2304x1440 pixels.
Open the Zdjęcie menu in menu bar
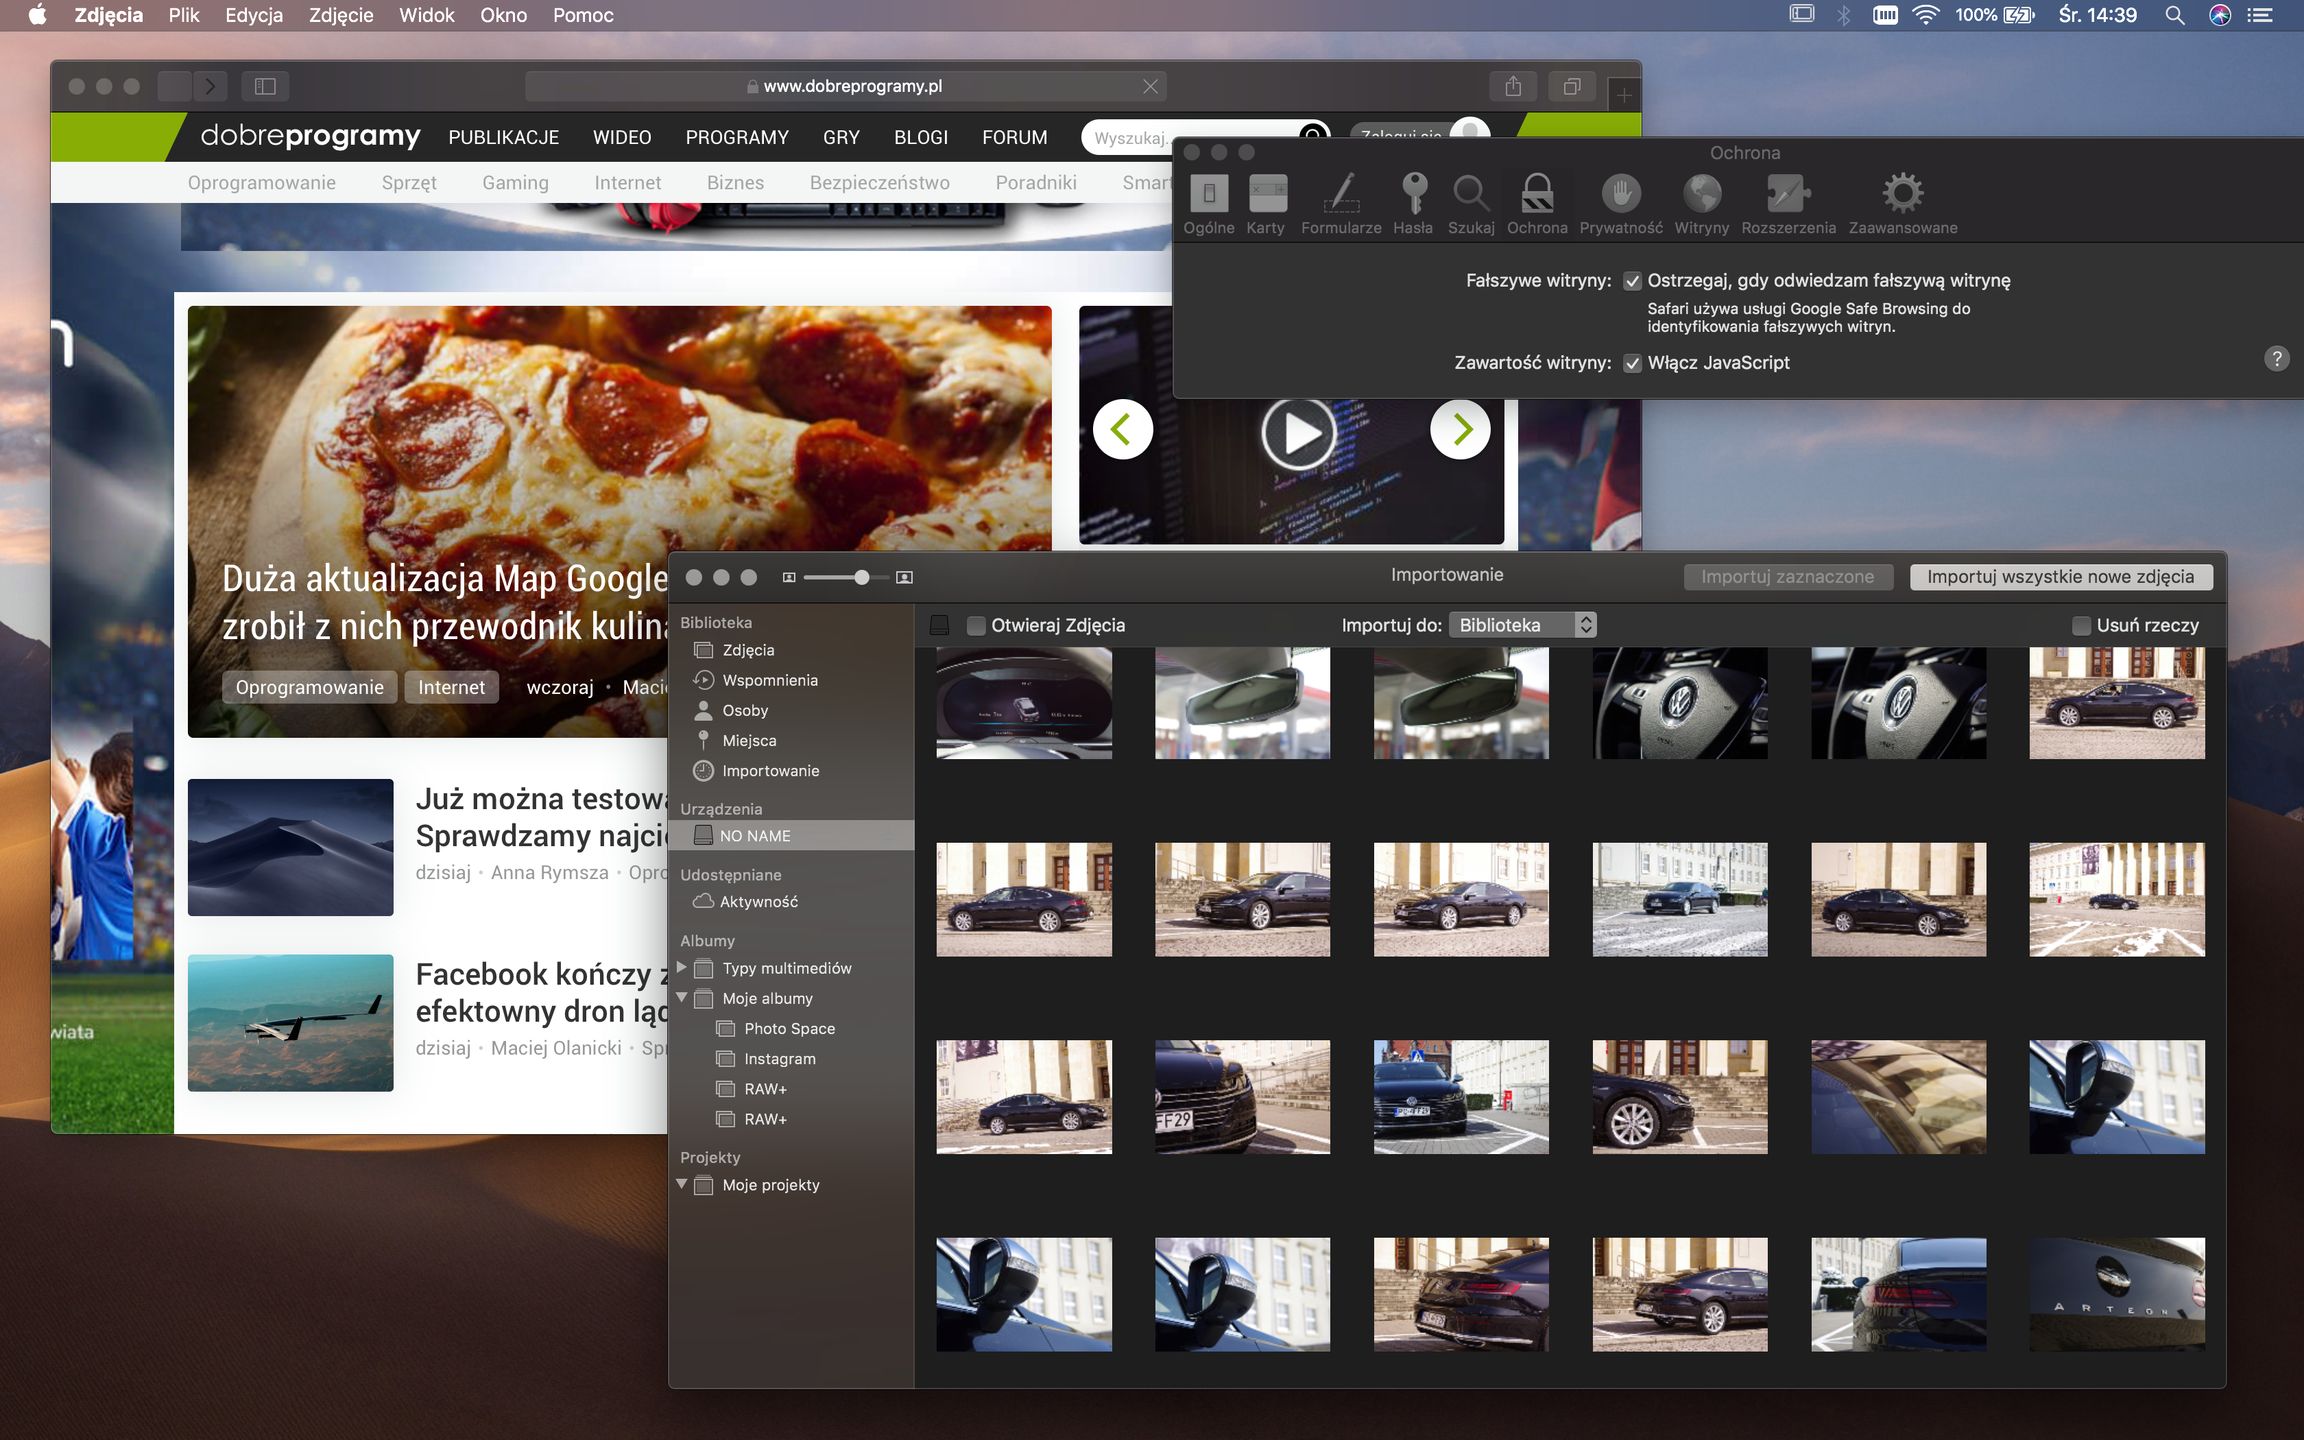point(341,15)
